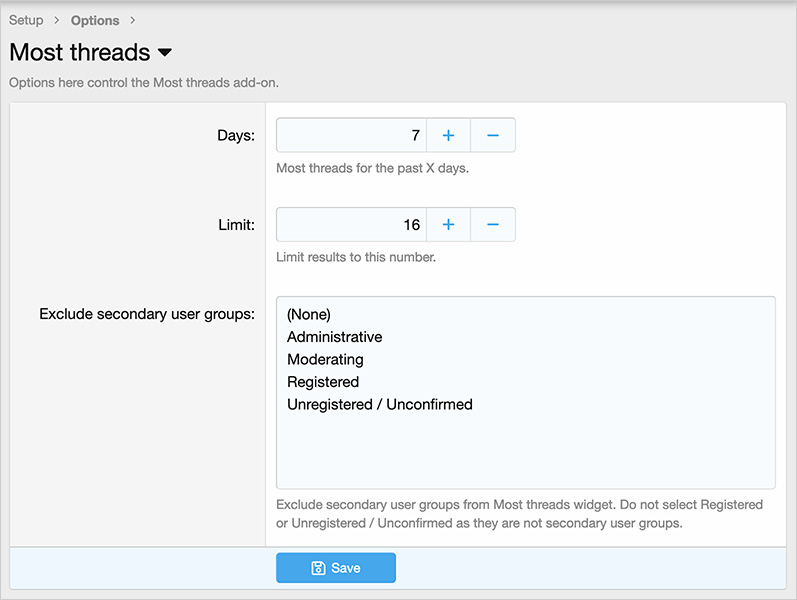
Task: Pick Registered in the exclude groups list
Action: (x=322, y=382)
